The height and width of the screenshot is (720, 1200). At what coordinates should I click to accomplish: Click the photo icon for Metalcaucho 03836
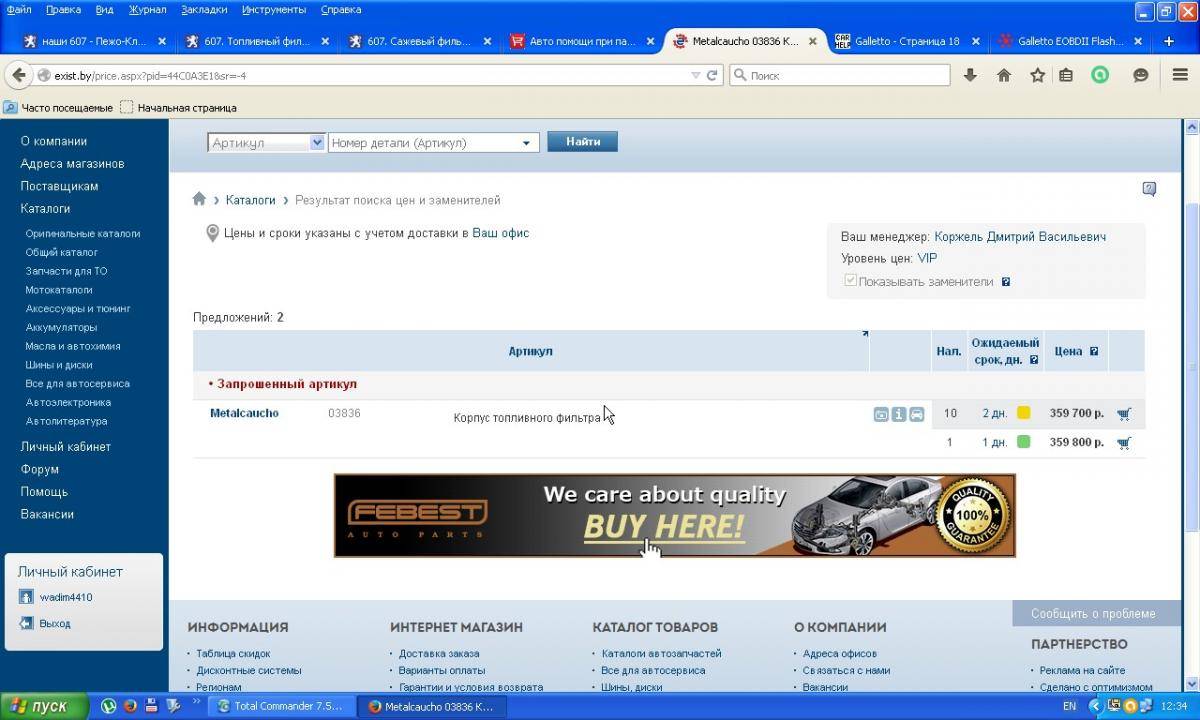pos(881,414)
